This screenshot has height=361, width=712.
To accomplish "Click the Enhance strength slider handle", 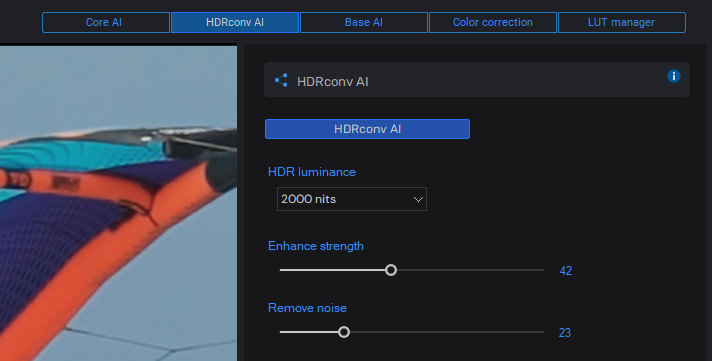I will coord(391,270).
